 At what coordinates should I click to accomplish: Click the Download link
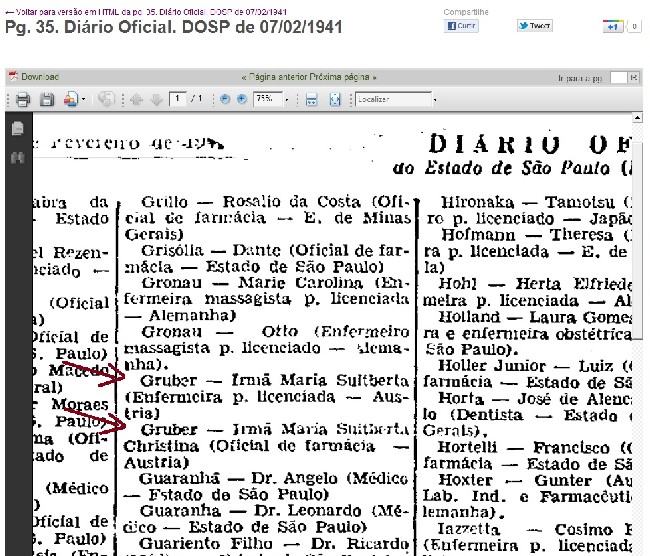[39, 77]
